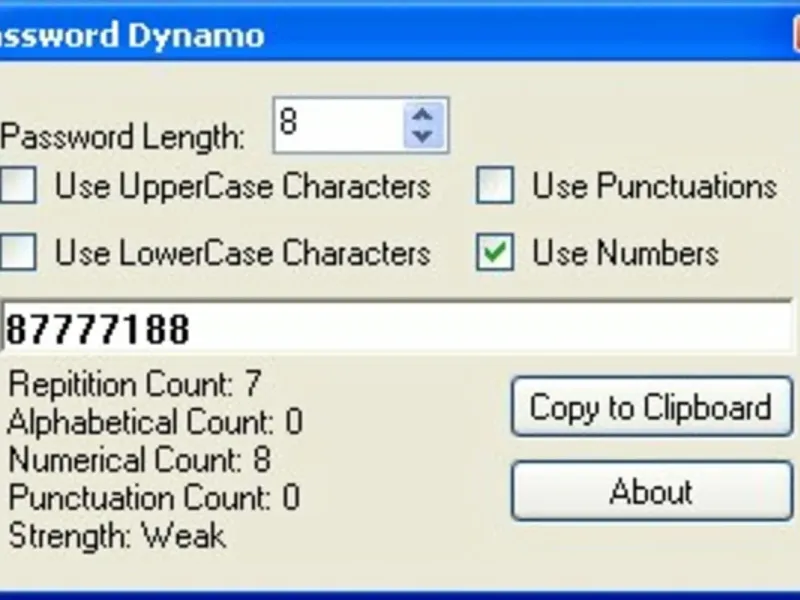
Task: Click the Alphabetical Count readout
Action: point(154,422)
